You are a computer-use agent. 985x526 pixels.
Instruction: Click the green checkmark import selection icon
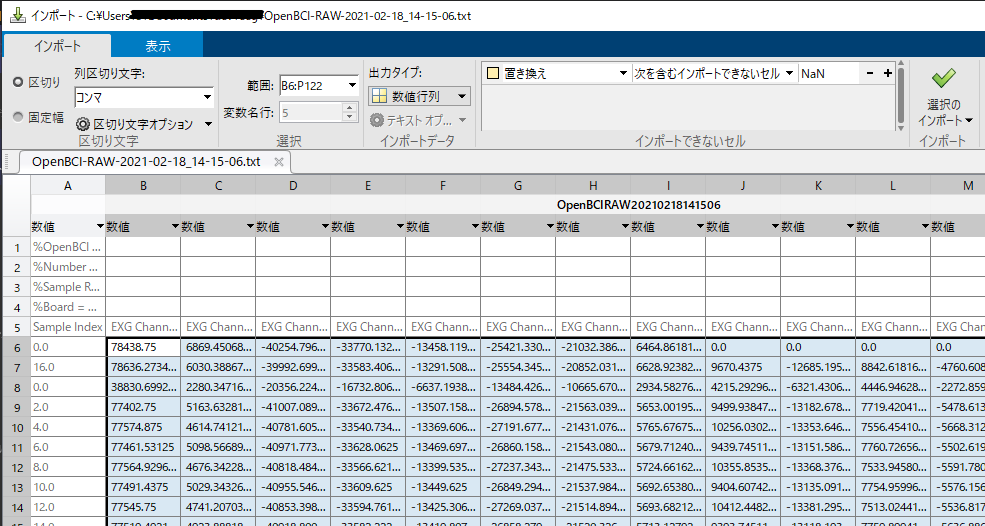click(x=944, y=79)
